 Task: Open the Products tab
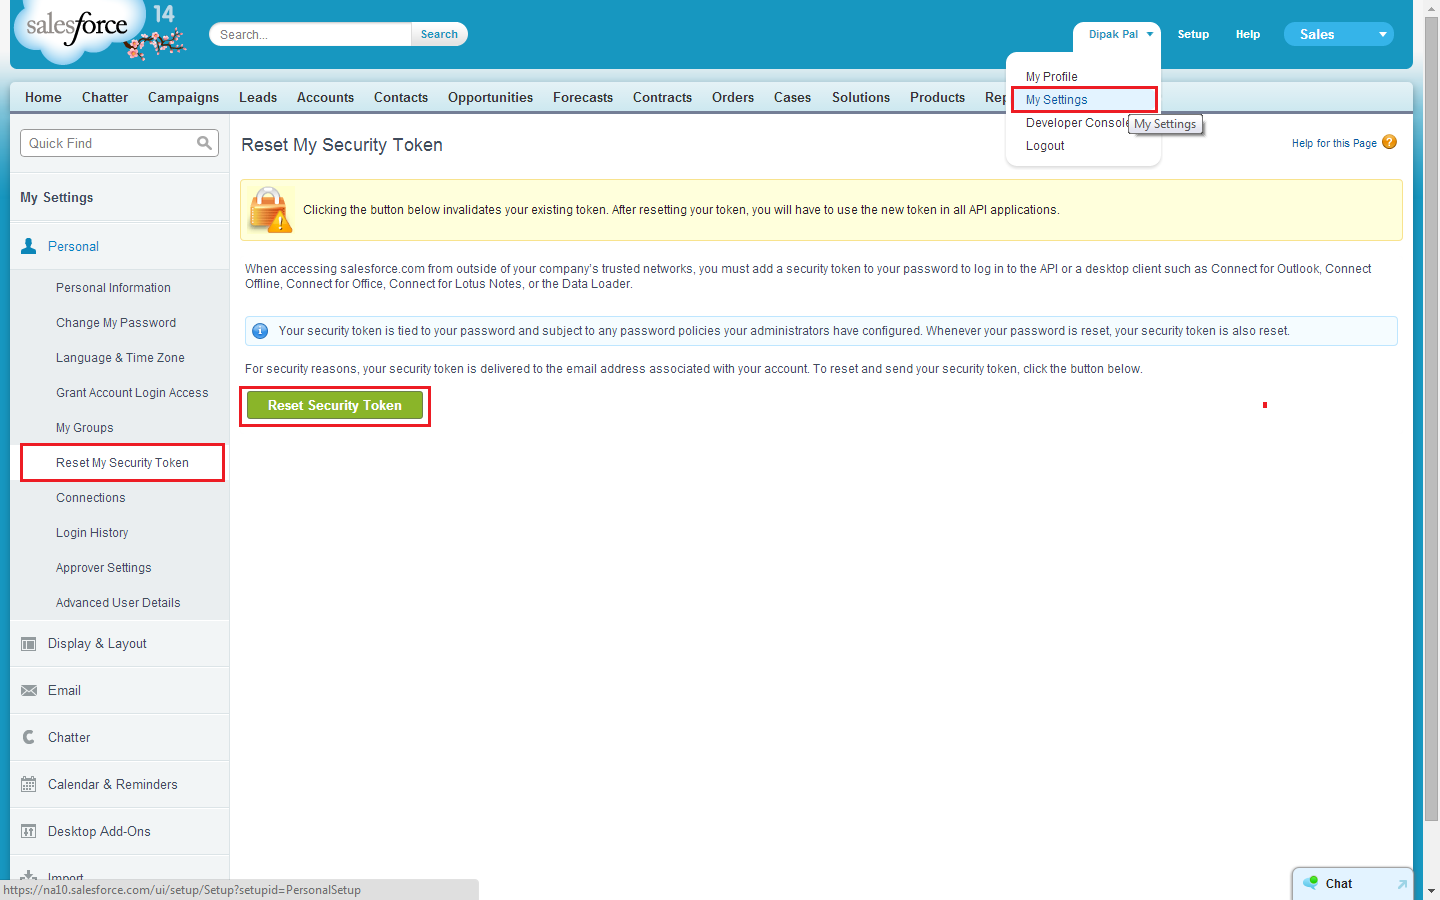tap(937, 97)
